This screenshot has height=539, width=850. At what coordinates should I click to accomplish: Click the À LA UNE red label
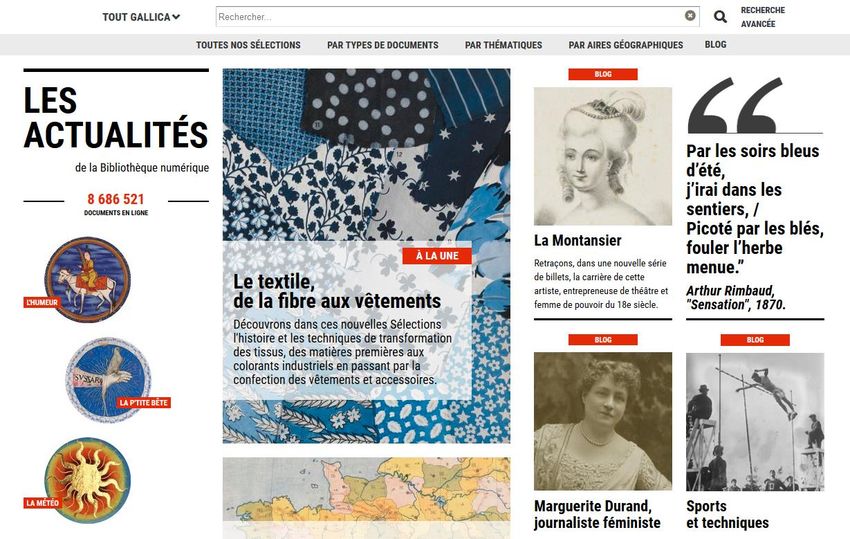click(x=437, y=256)
